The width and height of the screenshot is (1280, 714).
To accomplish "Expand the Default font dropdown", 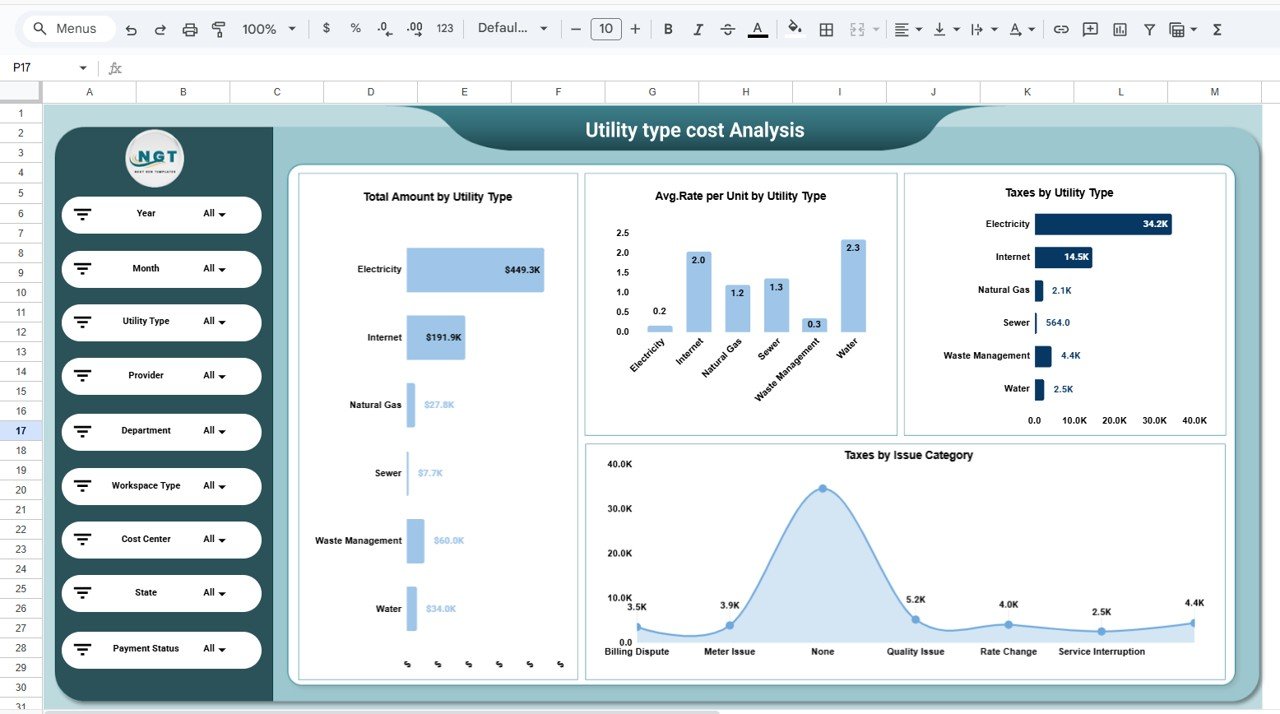I will point(513,28).
